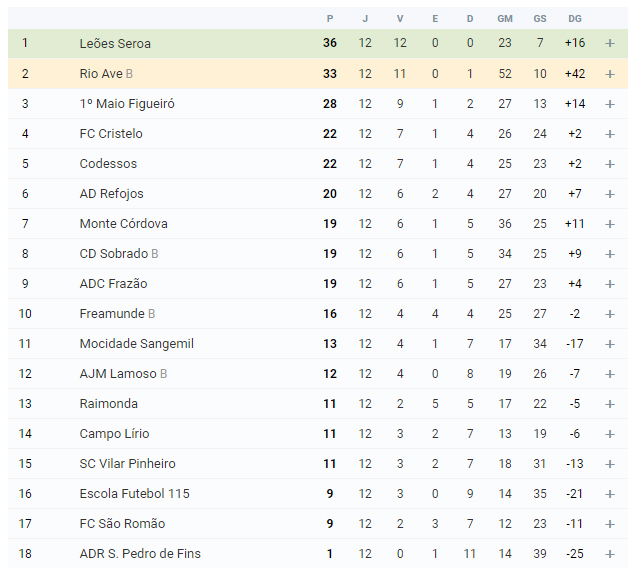Open the FC São Romão team link

tap(122, 524)
